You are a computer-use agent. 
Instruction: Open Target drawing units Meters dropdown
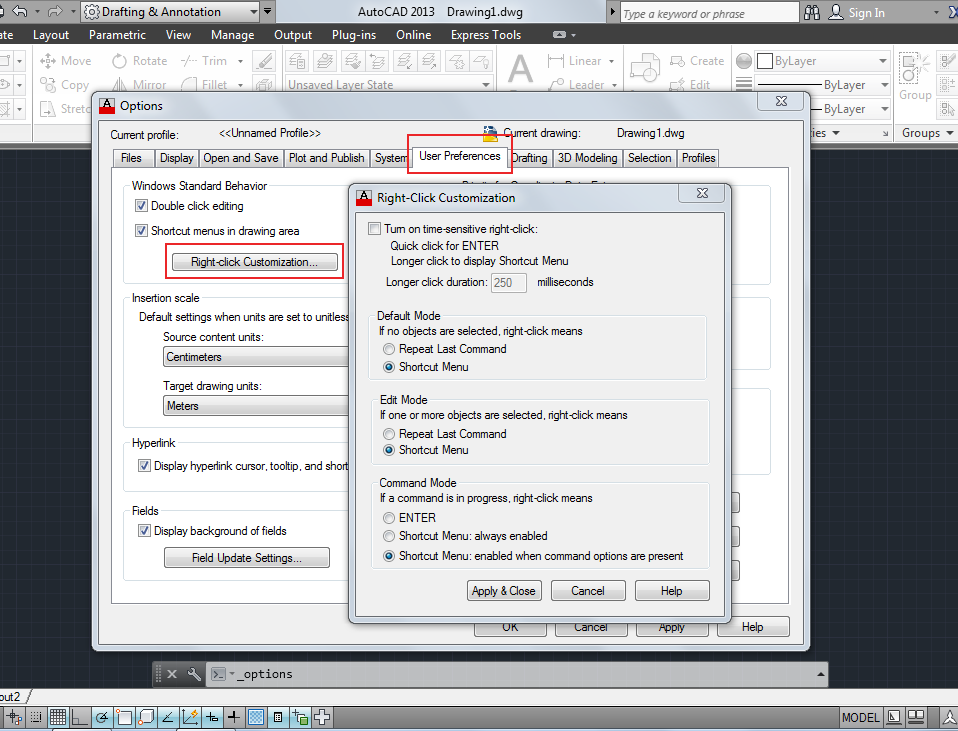coord(256,406)
